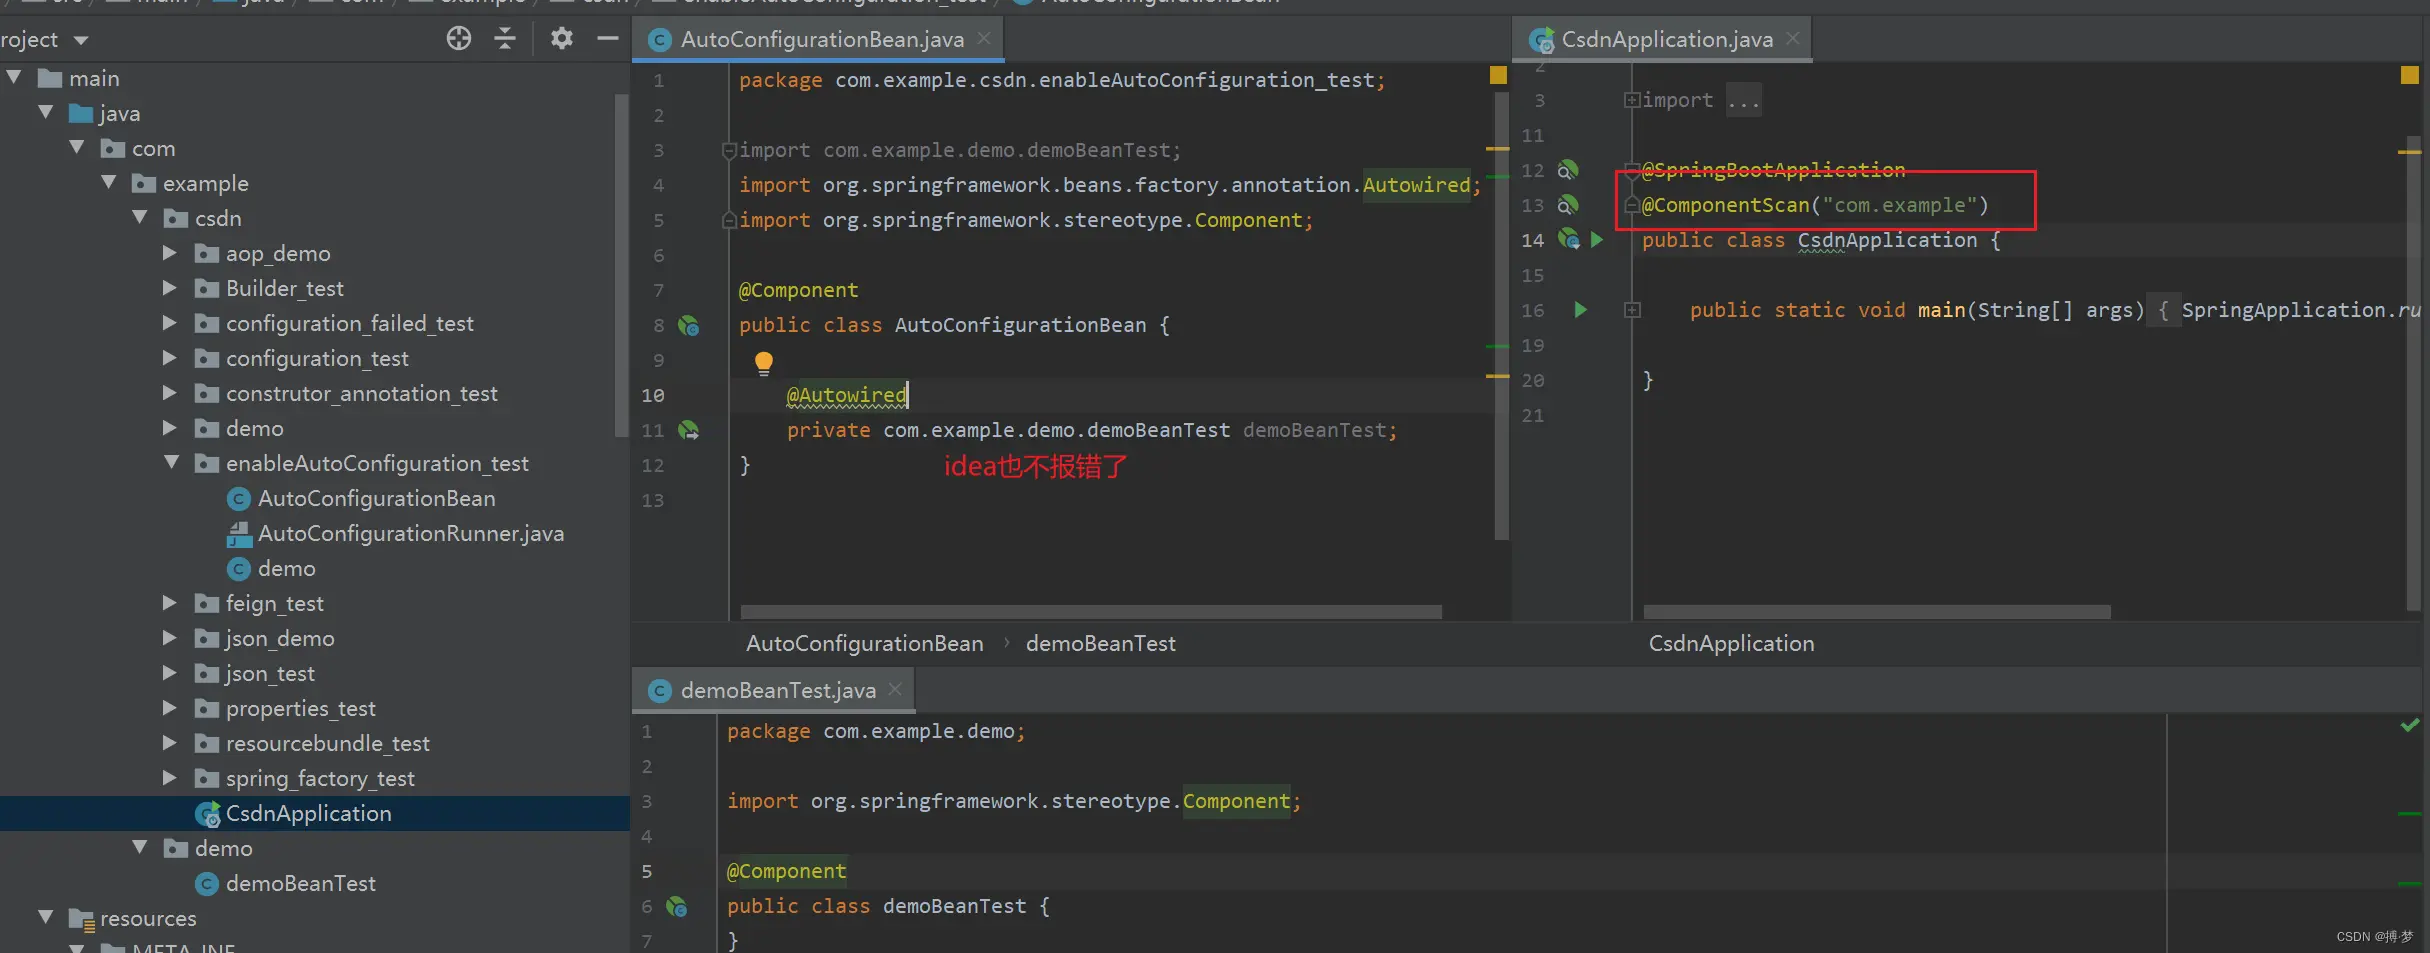
Task: Expand the aop_demo folder
Action: coord(170,253)
